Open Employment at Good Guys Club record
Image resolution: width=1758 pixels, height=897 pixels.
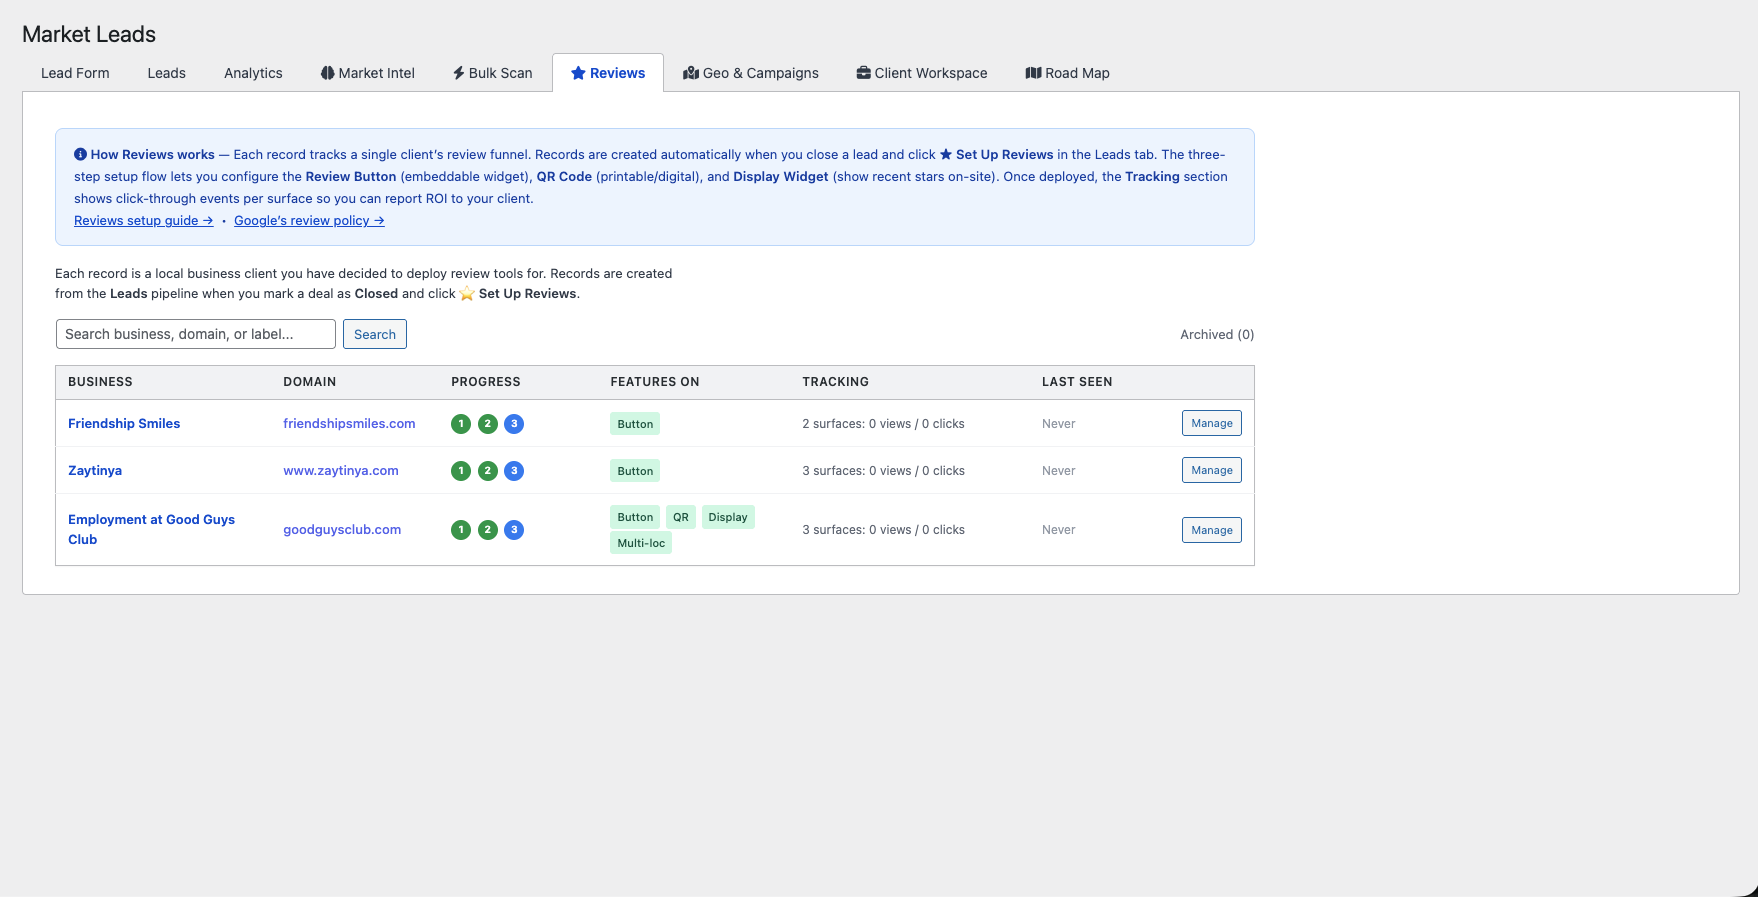click(151, 530)
